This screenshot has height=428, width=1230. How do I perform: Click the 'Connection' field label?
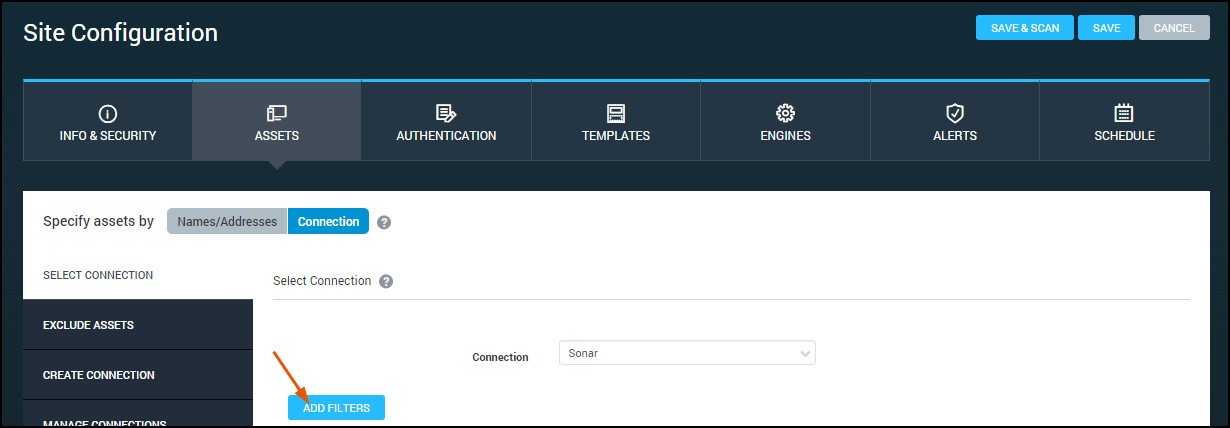point(500,357)
